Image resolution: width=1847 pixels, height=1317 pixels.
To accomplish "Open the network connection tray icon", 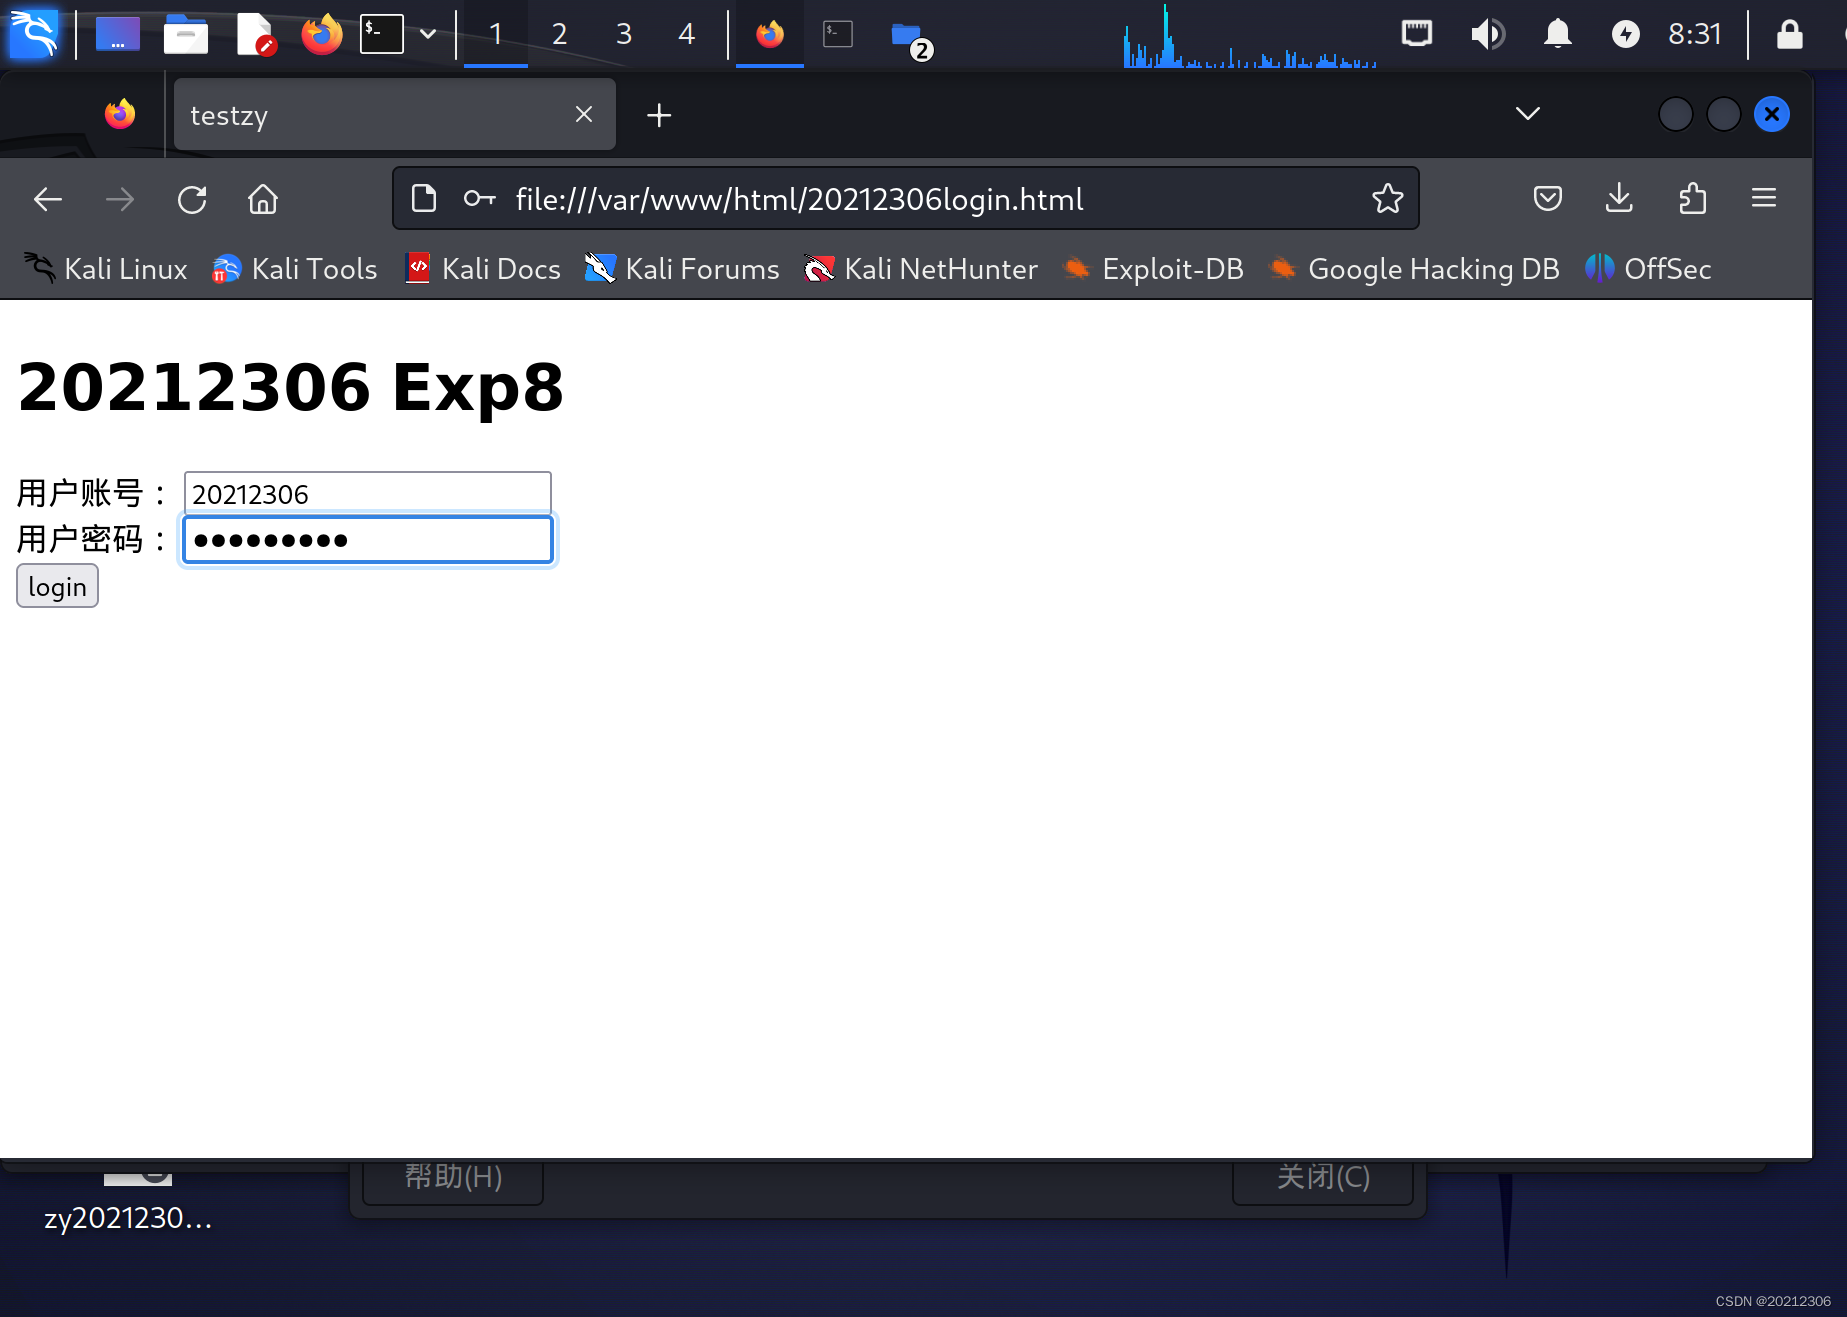I will pos(1417,34).
